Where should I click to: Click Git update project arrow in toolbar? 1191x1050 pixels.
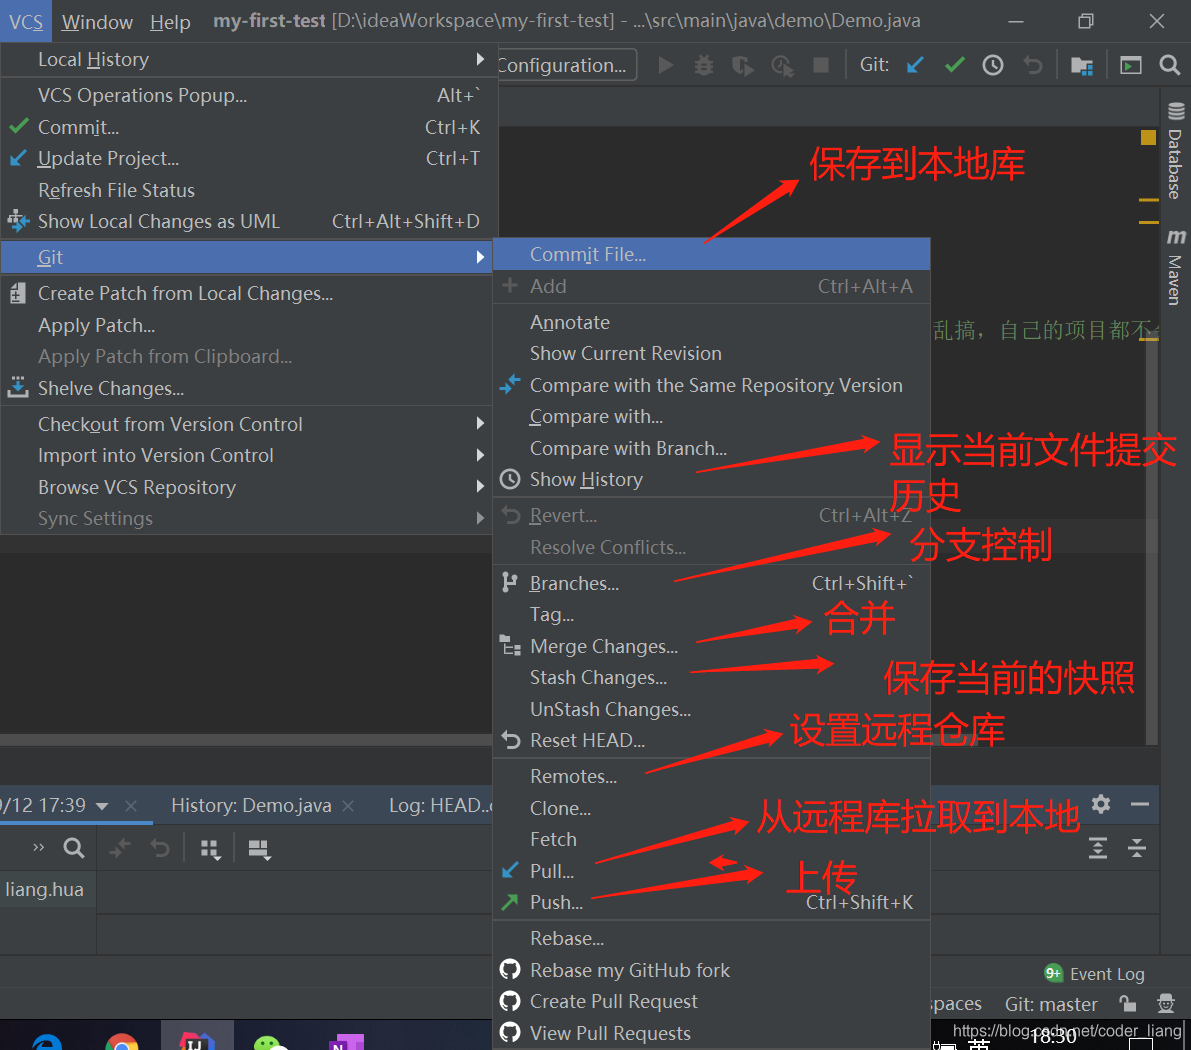coord(915,65)
